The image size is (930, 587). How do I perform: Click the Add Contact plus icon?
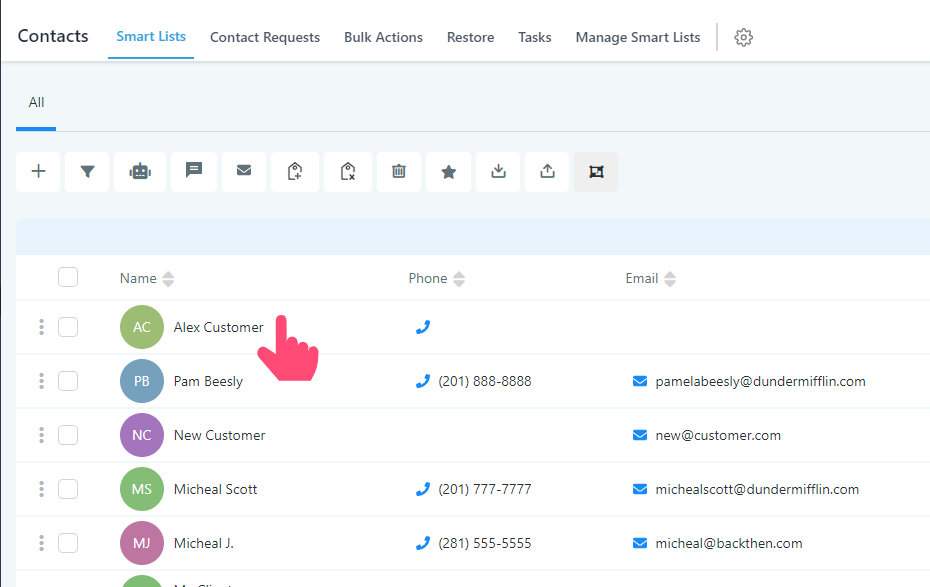(38, 171)
